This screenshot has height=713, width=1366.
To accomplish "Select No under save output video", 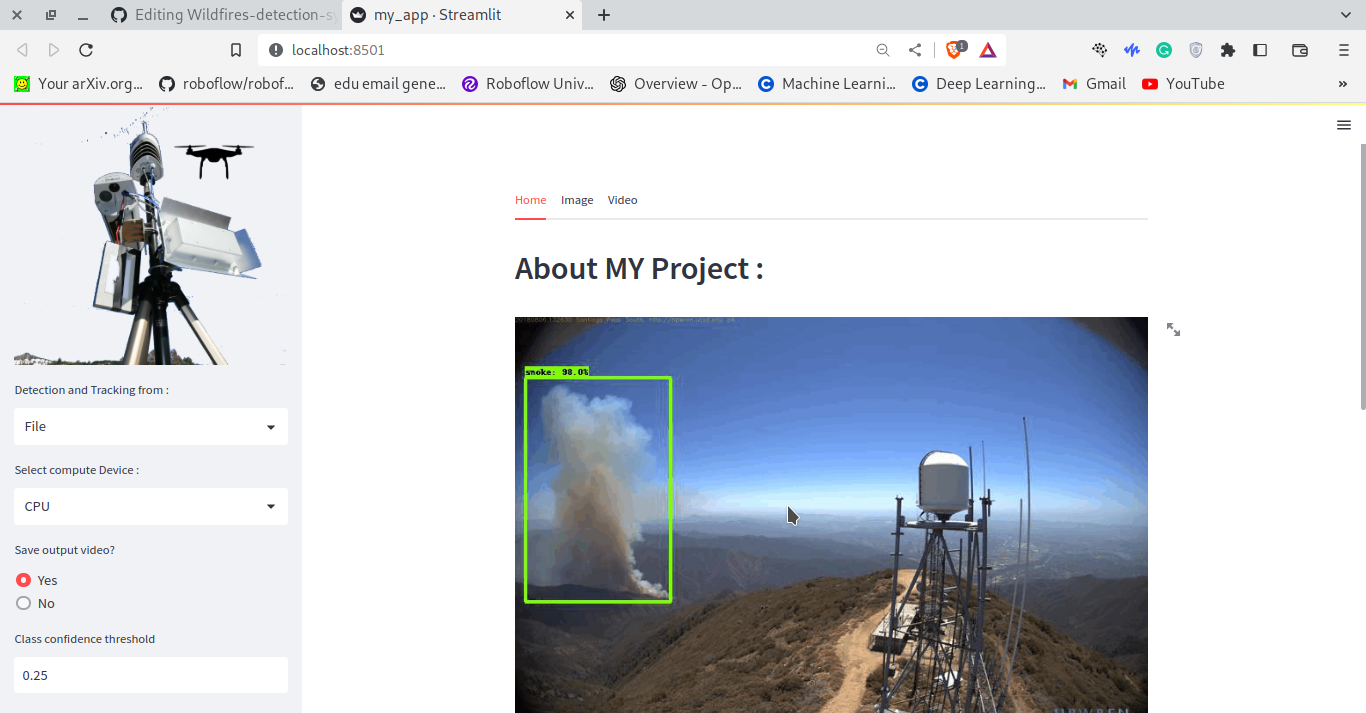I will pos(22,603).
